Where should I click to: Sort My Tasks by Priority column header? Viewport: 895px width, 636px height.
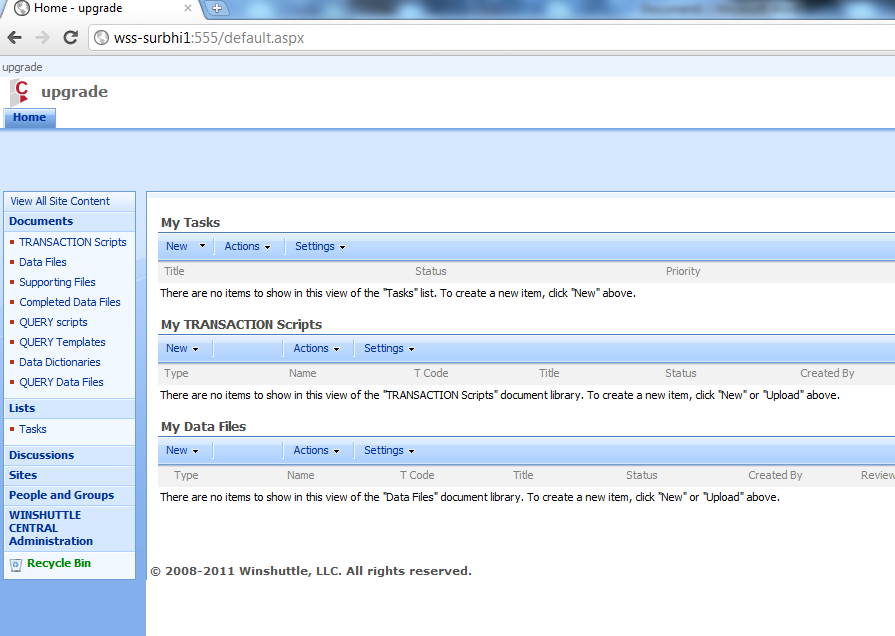pyautogui.click(x=683, y=271)
